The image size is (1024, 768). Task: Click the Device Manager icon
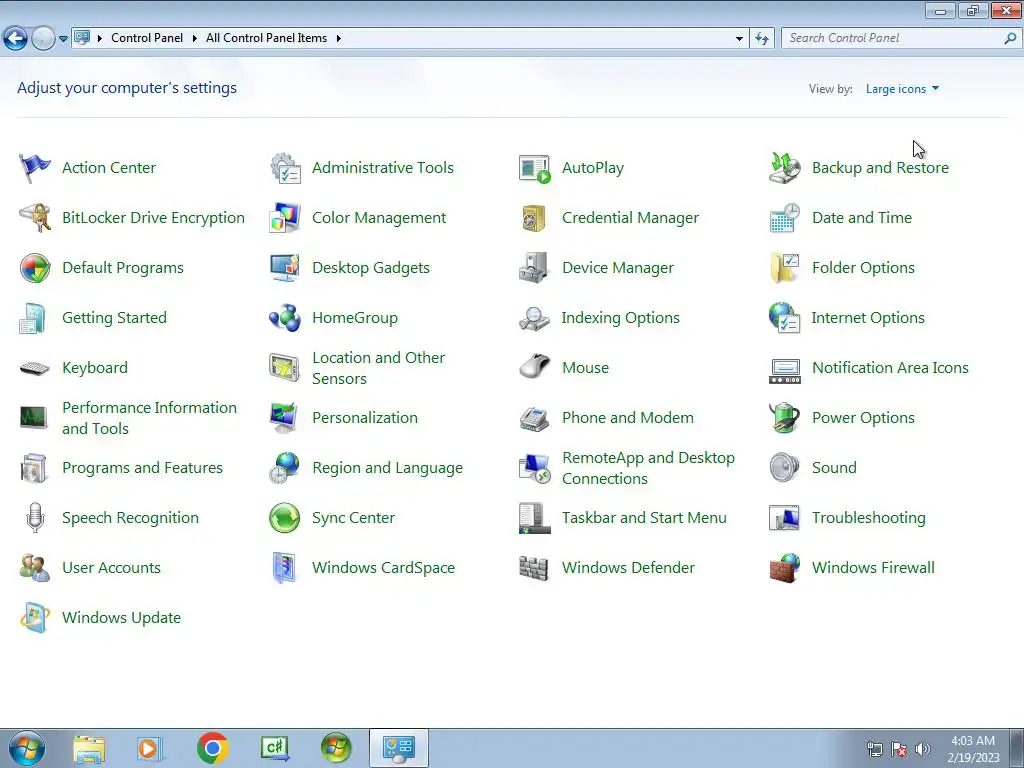pos(534,268)
